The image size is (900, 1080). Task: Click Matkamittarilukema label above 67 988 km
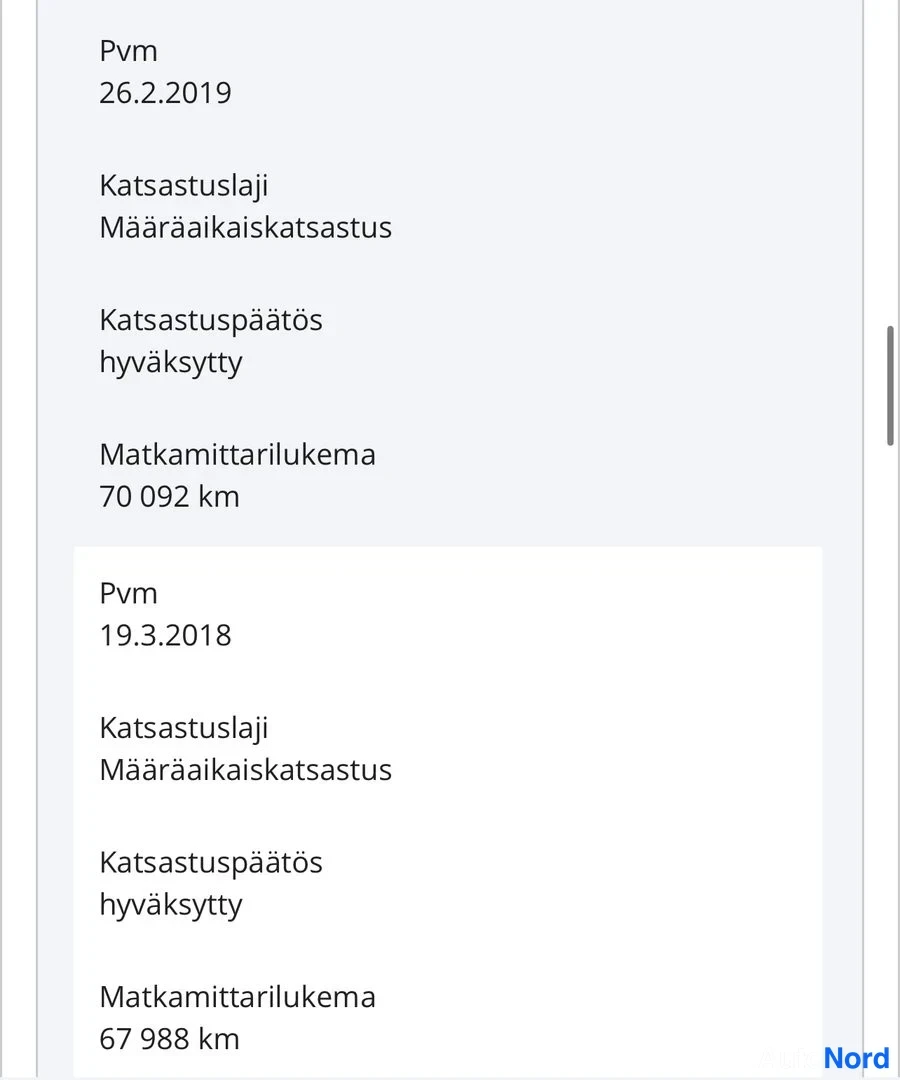[238, 997]
